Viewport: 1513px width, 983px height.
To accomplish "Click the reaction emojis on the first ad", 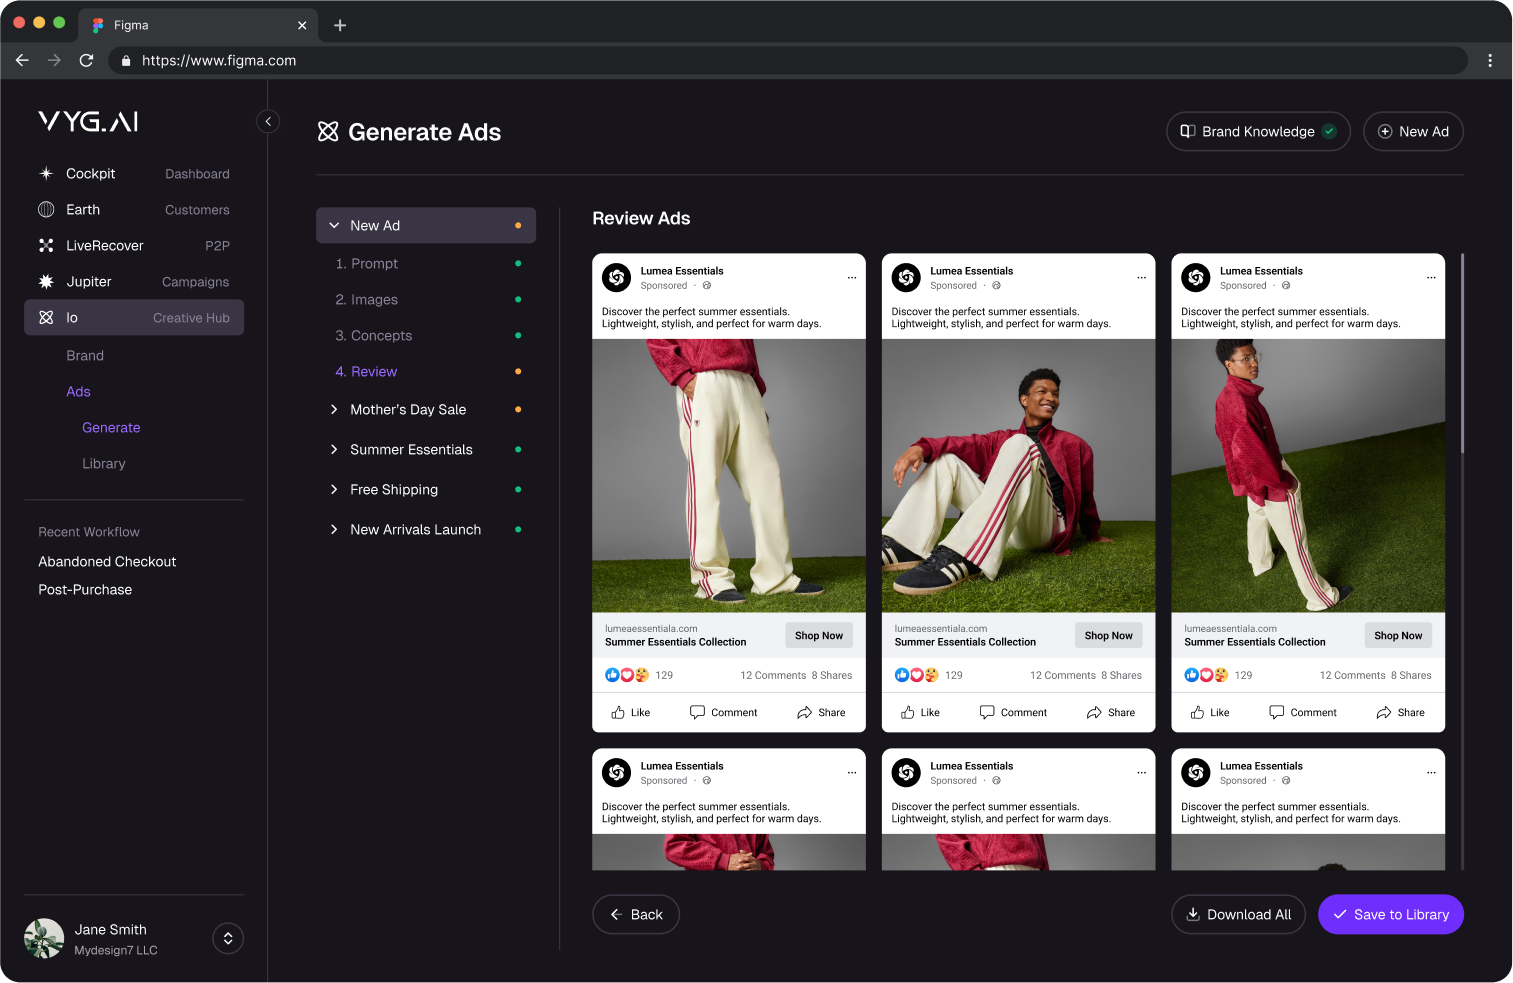I will point(627,675).
